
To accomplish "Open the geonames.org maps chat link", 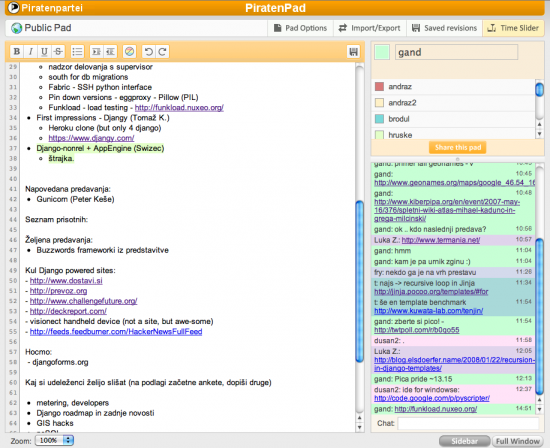I will tap(455, 182).
